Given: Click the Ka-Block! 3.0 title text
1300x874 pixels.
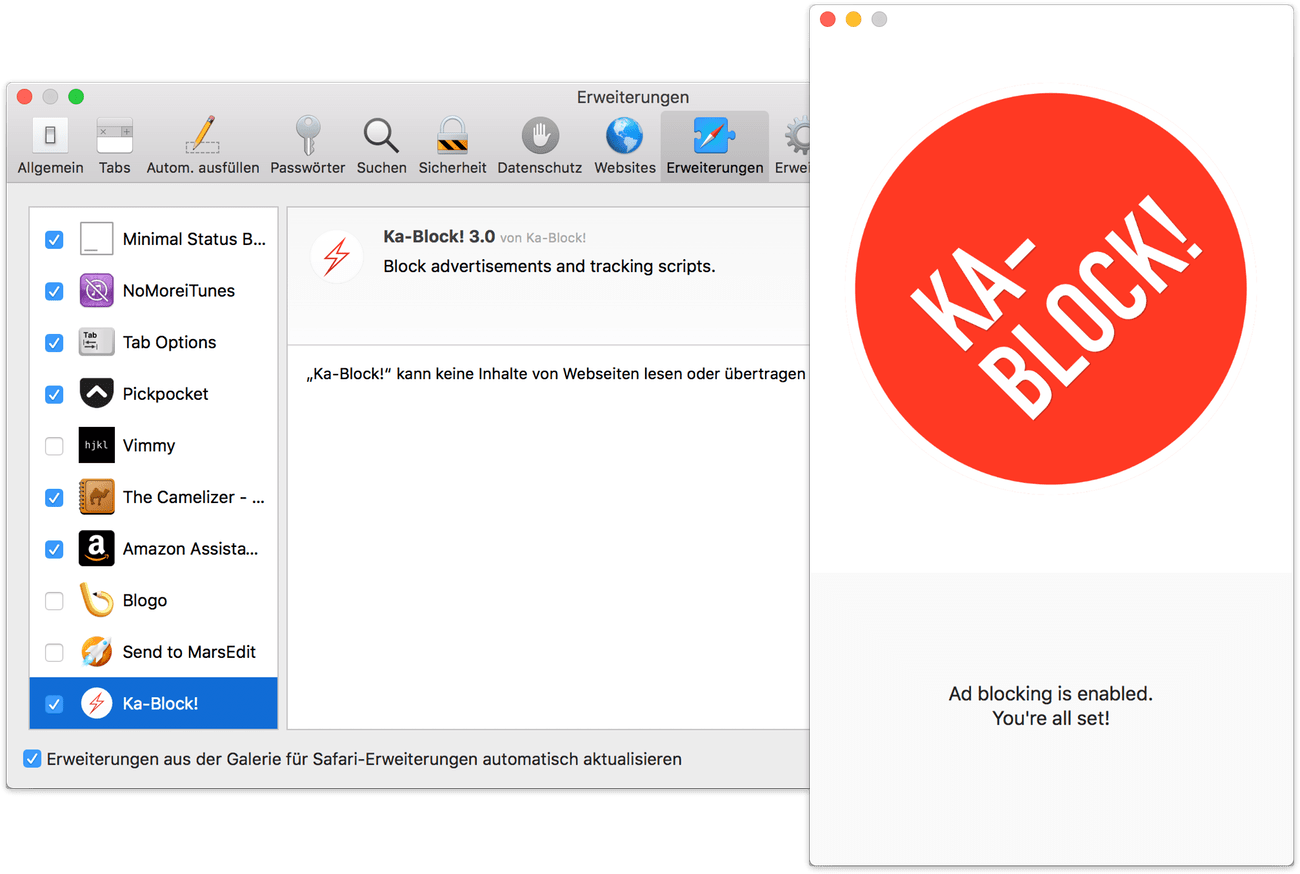Looking at the screenshot, I should pos(439,237).
